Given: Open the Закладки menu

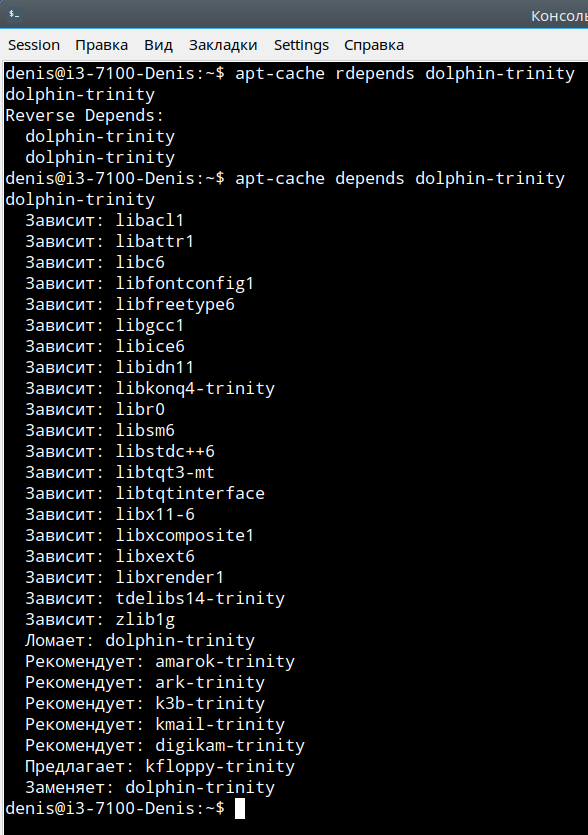Looking at the screenshot, I should point(223,45).
